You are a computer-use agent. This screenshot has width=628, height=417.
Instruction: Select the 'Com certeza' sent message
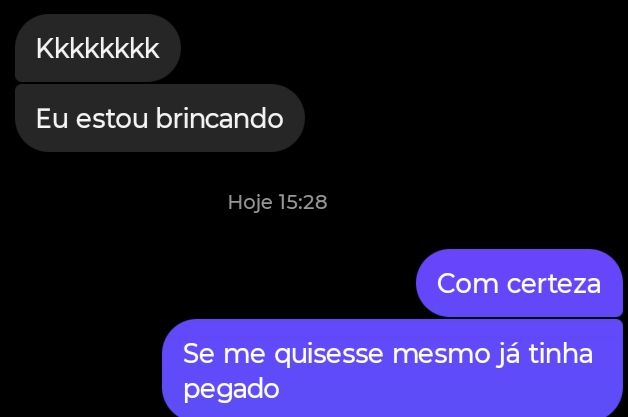click(519, 283)
